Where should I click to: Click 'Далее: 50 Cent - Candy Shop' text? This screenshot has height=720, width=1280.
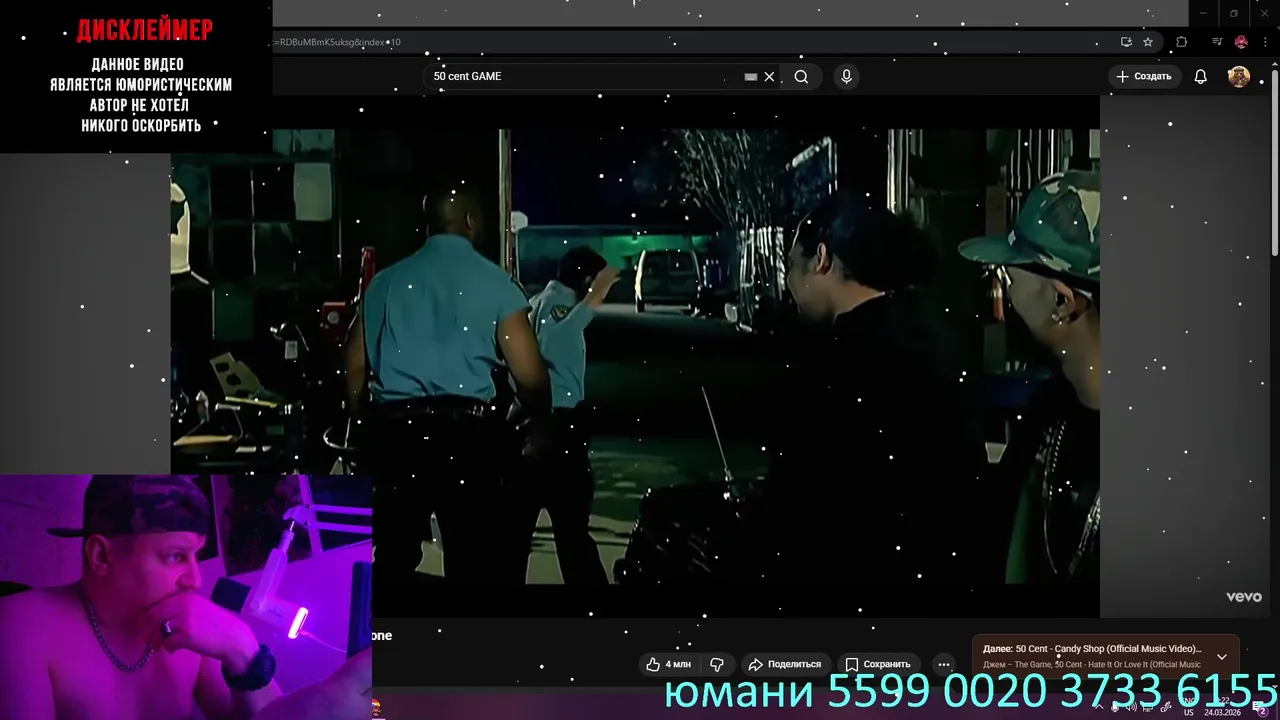(x=1092, y=649)
